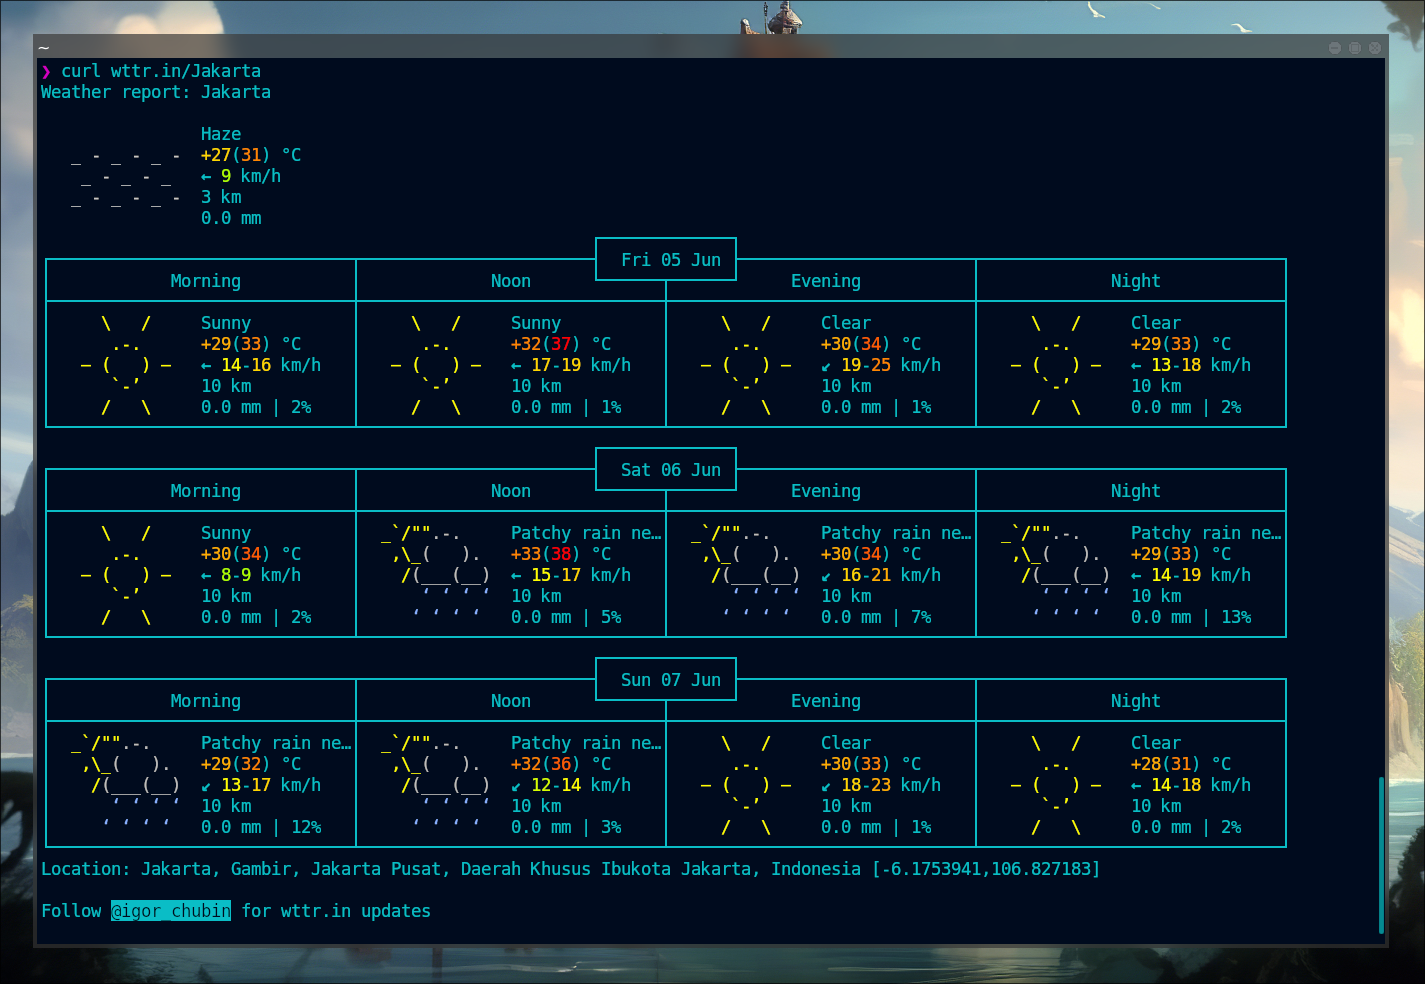The width and height of the screenshot is (1425, 984).
Task: Click Fri Evening wind '19-25 km/h'
Action: point(891,365)
